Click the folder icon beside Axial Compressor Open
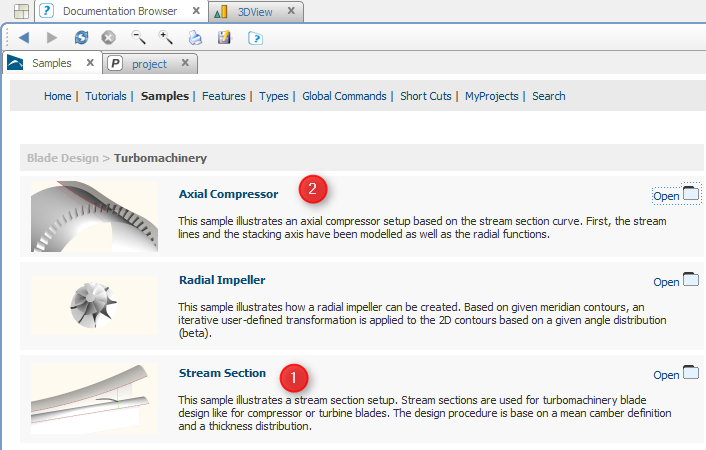The height and width of the screenshot is (450, 706). point(691,193)
